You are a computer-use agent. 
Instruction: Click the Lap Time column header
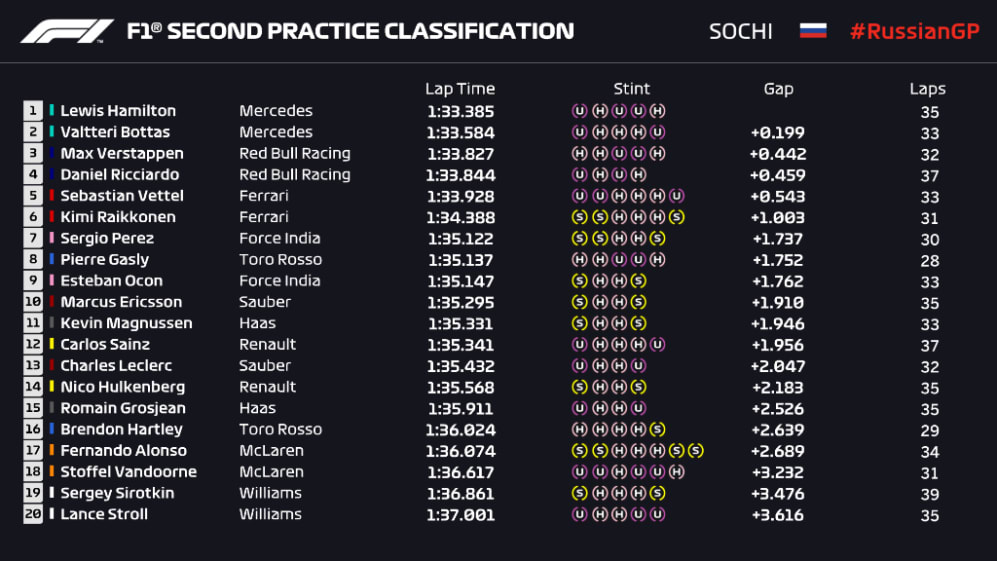460,89
